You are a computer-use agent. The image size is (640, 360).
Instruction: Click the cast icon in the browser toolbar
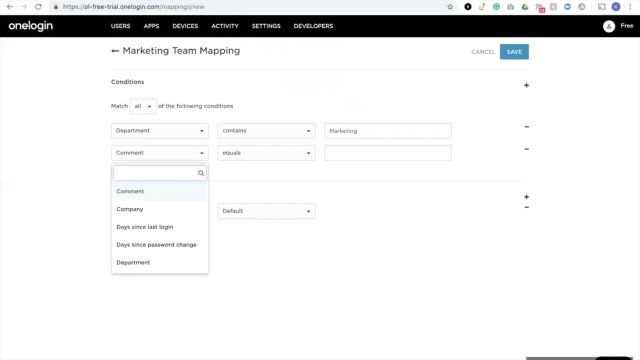[602, 7]
